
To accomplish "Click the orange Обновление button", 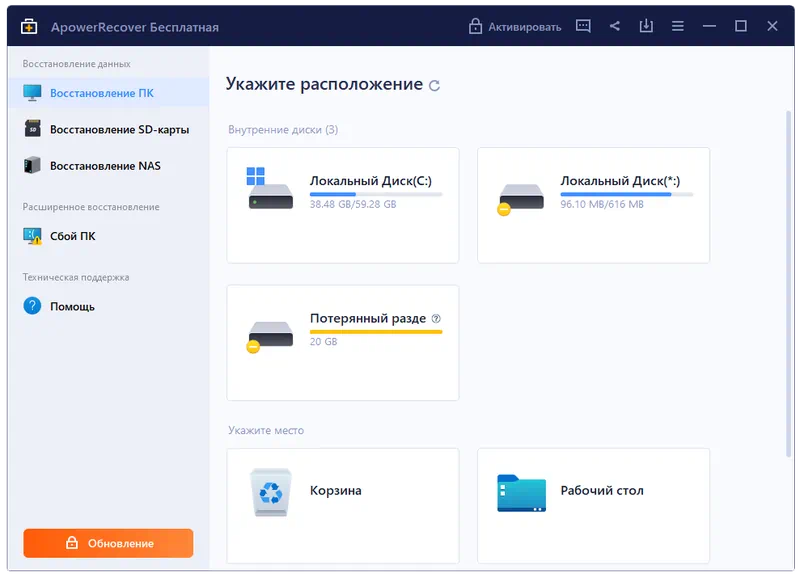I will 108,543.
